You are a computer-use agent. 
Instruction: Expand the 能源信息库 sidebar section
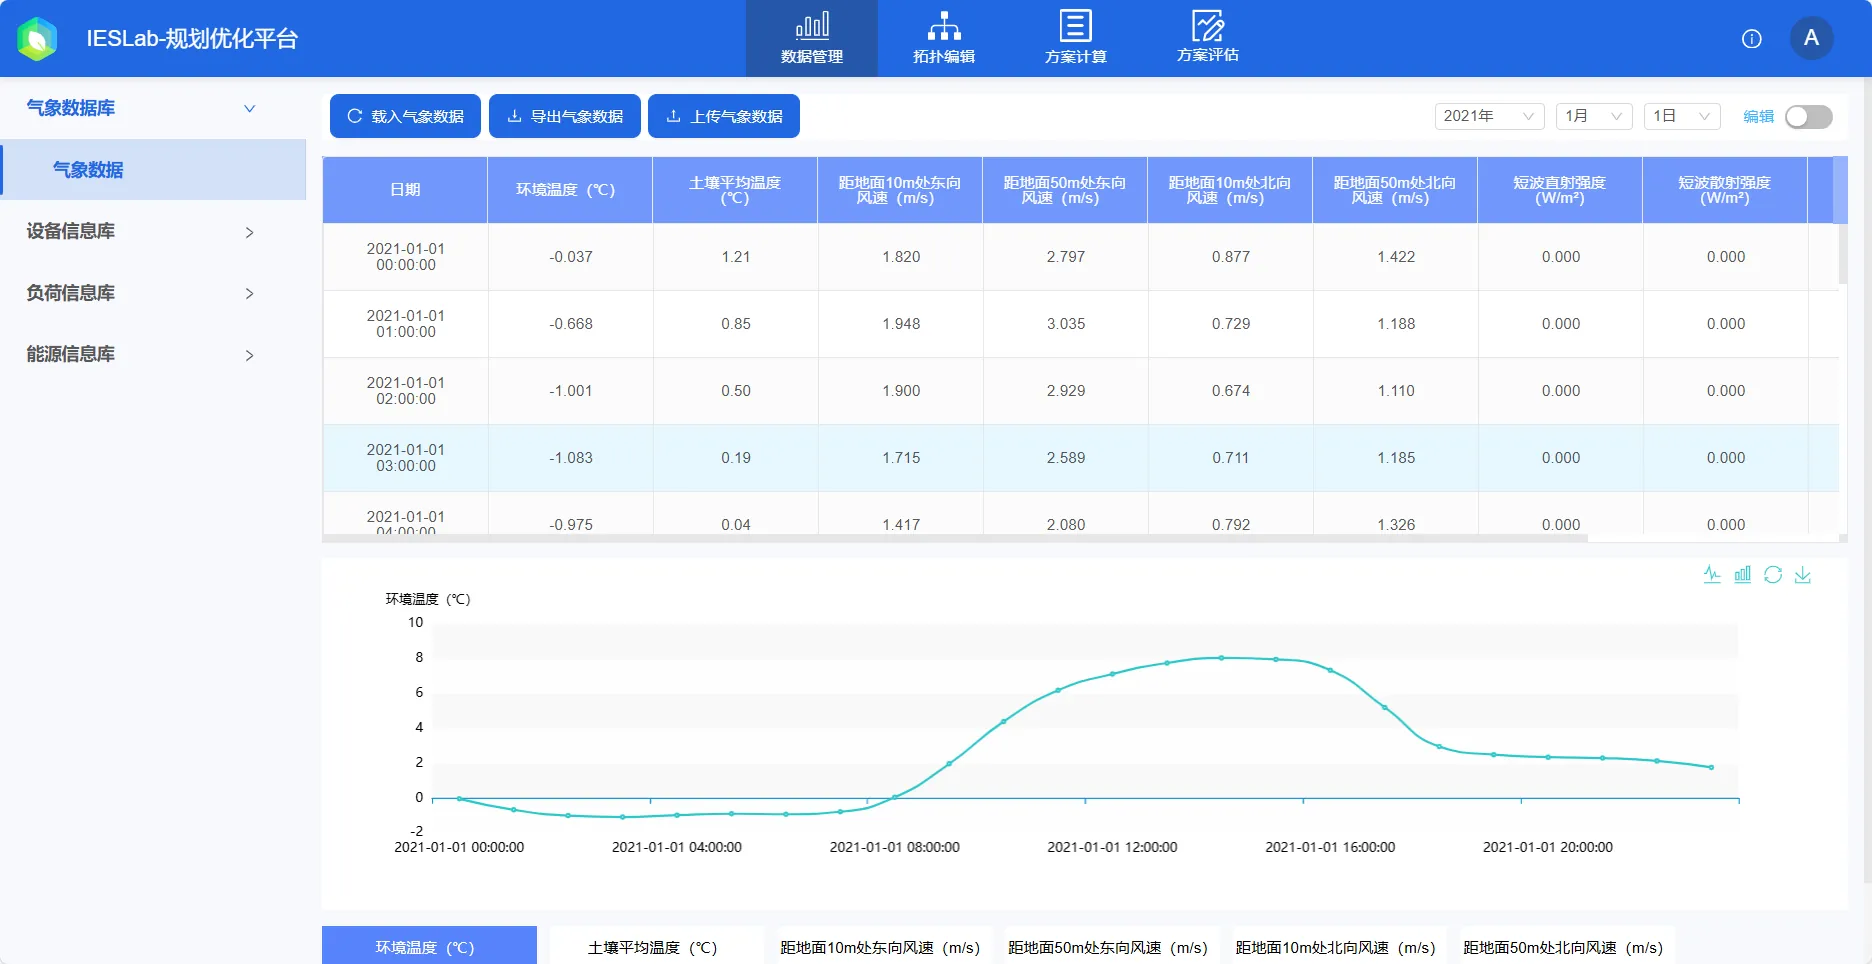click(x=152, y=354)
